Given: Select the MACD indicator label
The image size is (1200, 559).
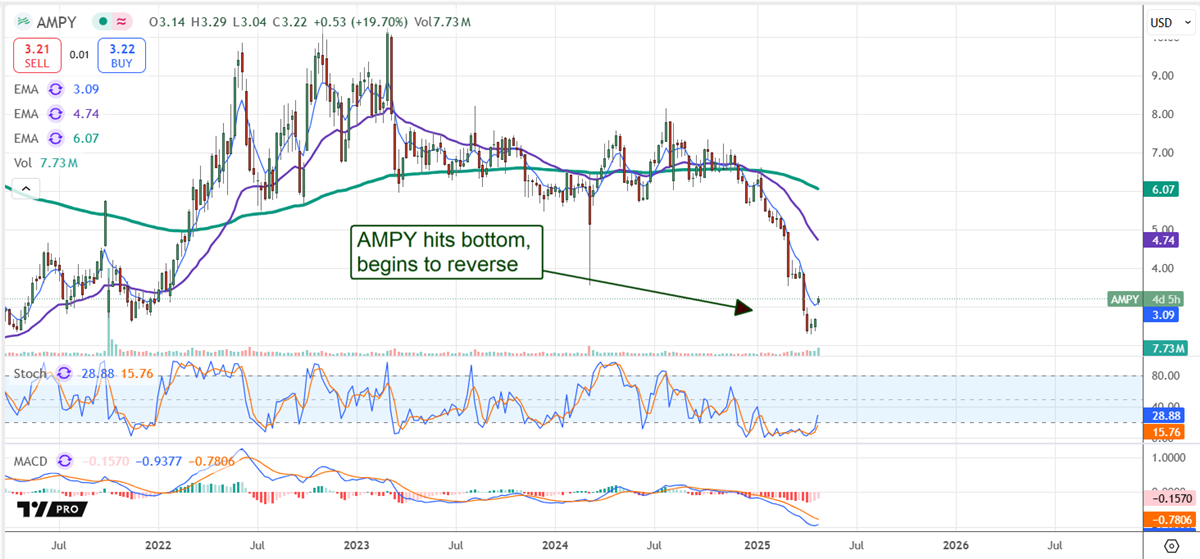Looking at the screenshot, I should [x=30, y=461].
